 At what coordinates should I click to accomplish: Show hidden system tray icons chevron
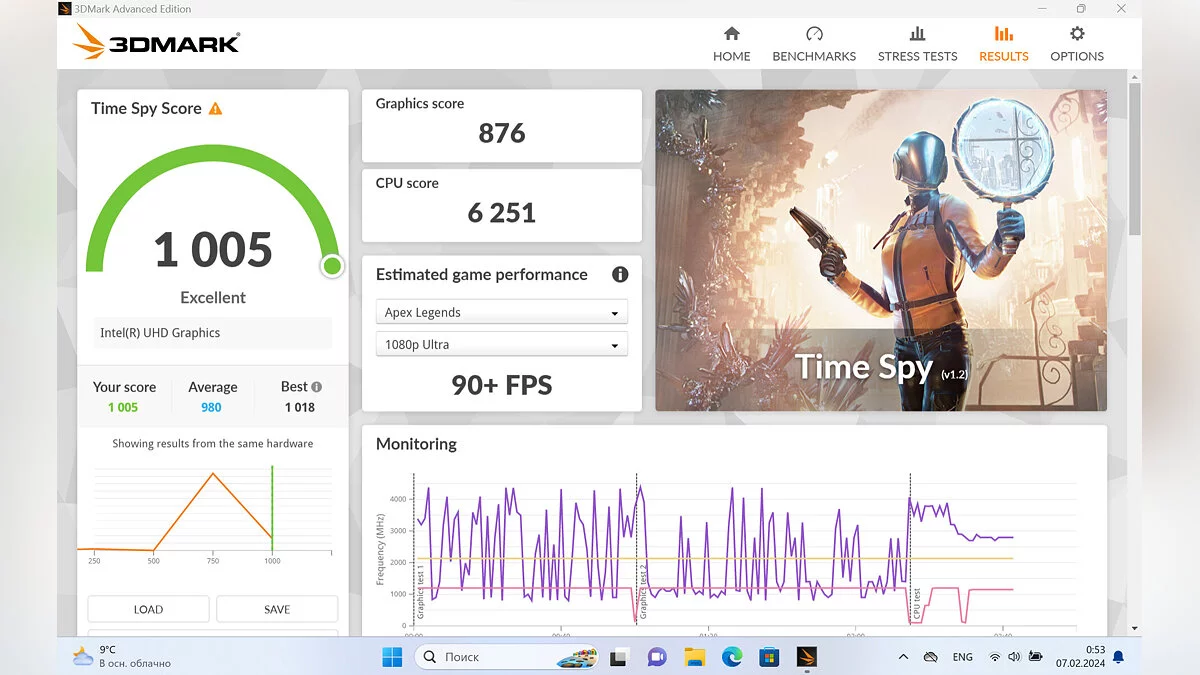(903, 657)
